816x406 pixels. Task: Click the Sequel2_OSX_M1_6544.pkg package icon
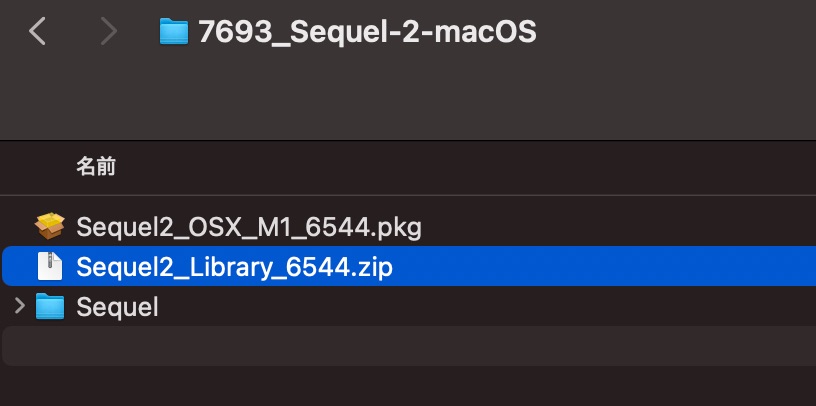point(49,227)
